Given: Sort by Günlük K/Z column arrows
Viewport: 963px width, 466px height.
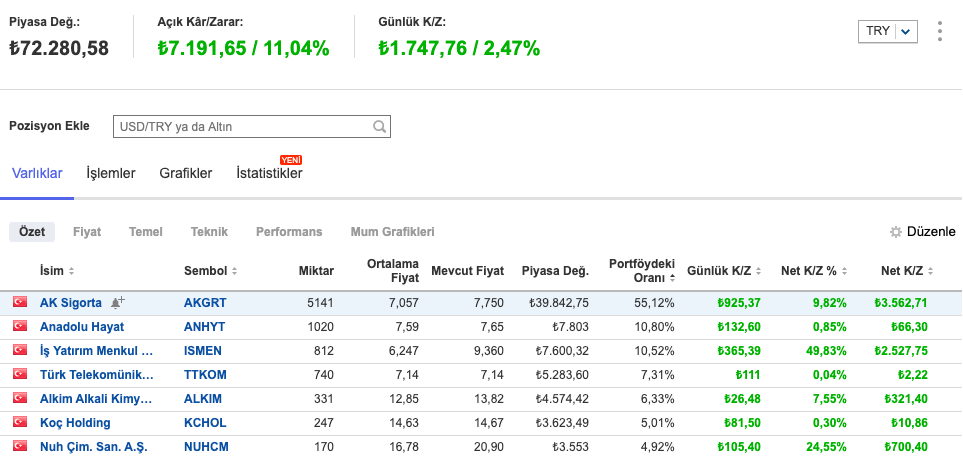Looking at the screenshot, I should 758,272.
